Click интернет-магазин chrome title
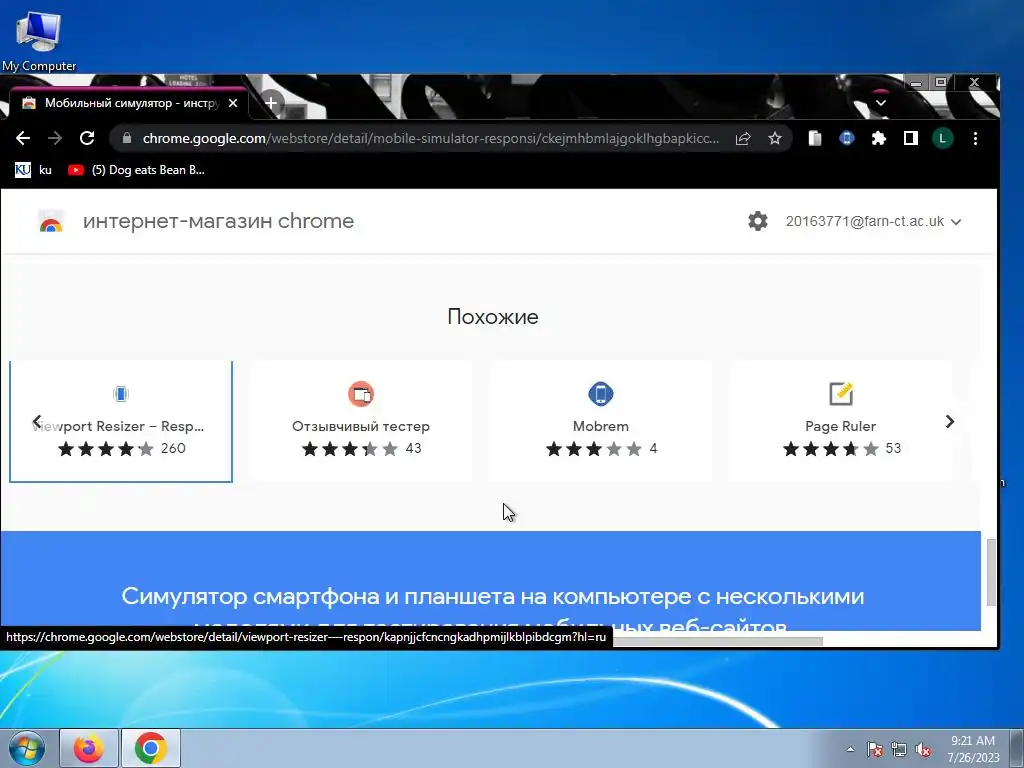 tap(218, 221)
